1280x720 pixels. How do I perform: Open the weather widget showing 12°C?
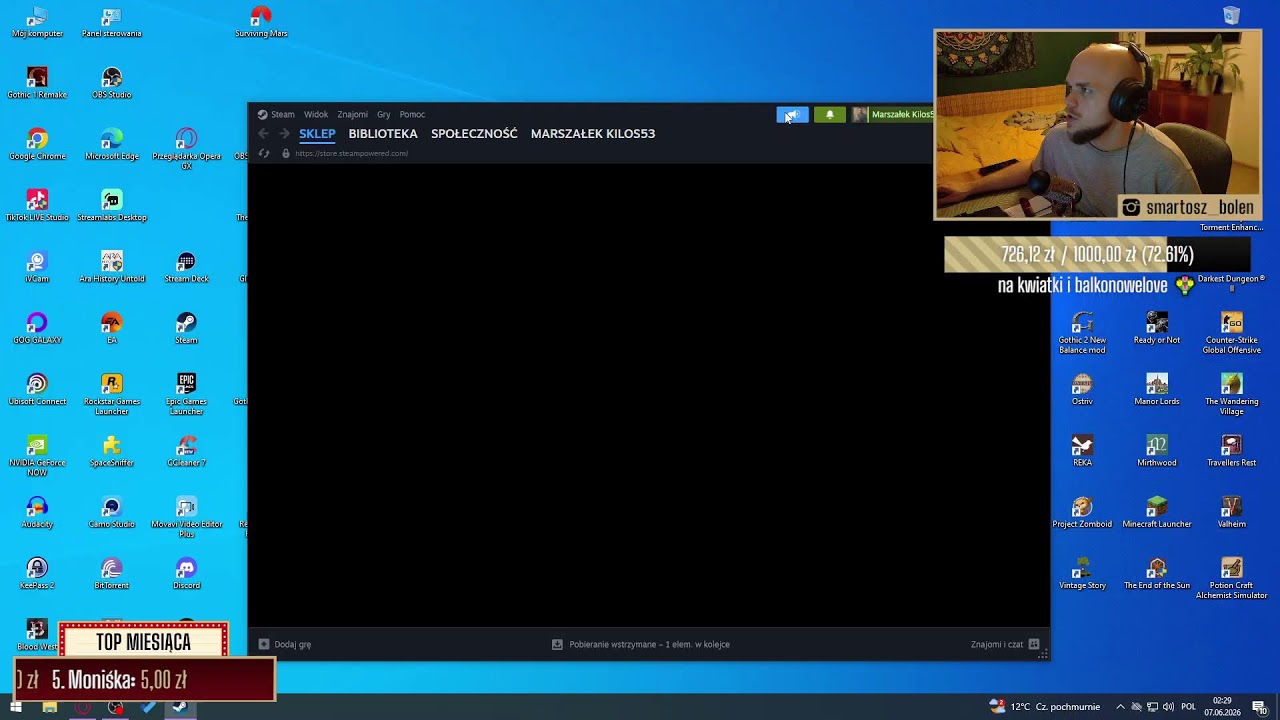coord(1044,707)
